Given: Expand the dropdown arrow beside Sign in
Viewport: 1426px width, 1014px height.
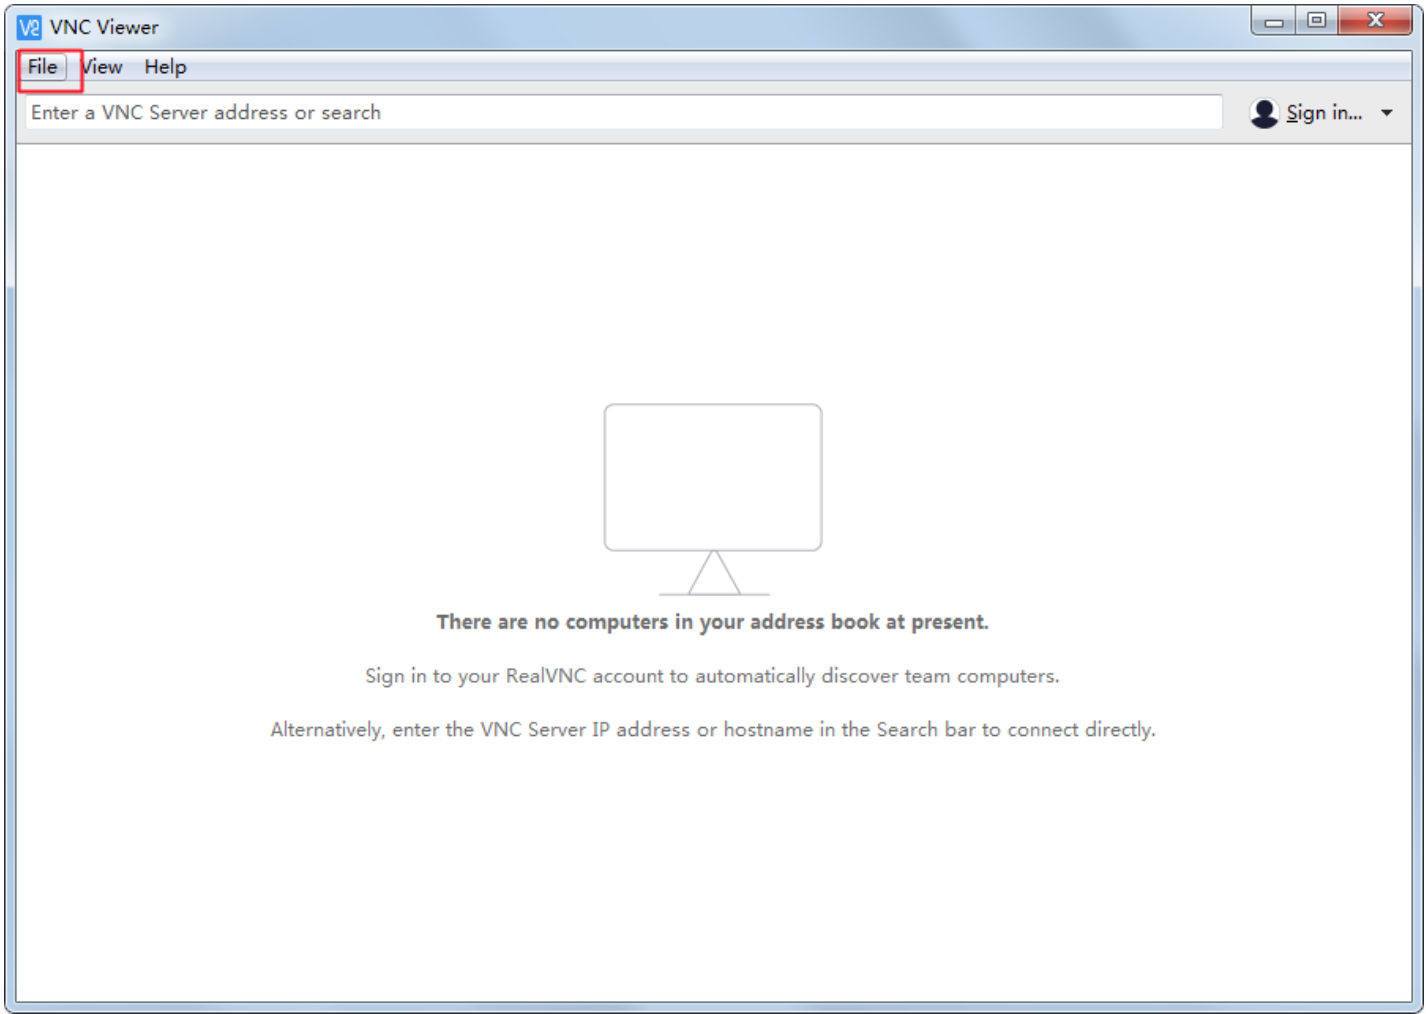Looking at the screenshot, I should pyautogui.click(x=1387, y=113).
